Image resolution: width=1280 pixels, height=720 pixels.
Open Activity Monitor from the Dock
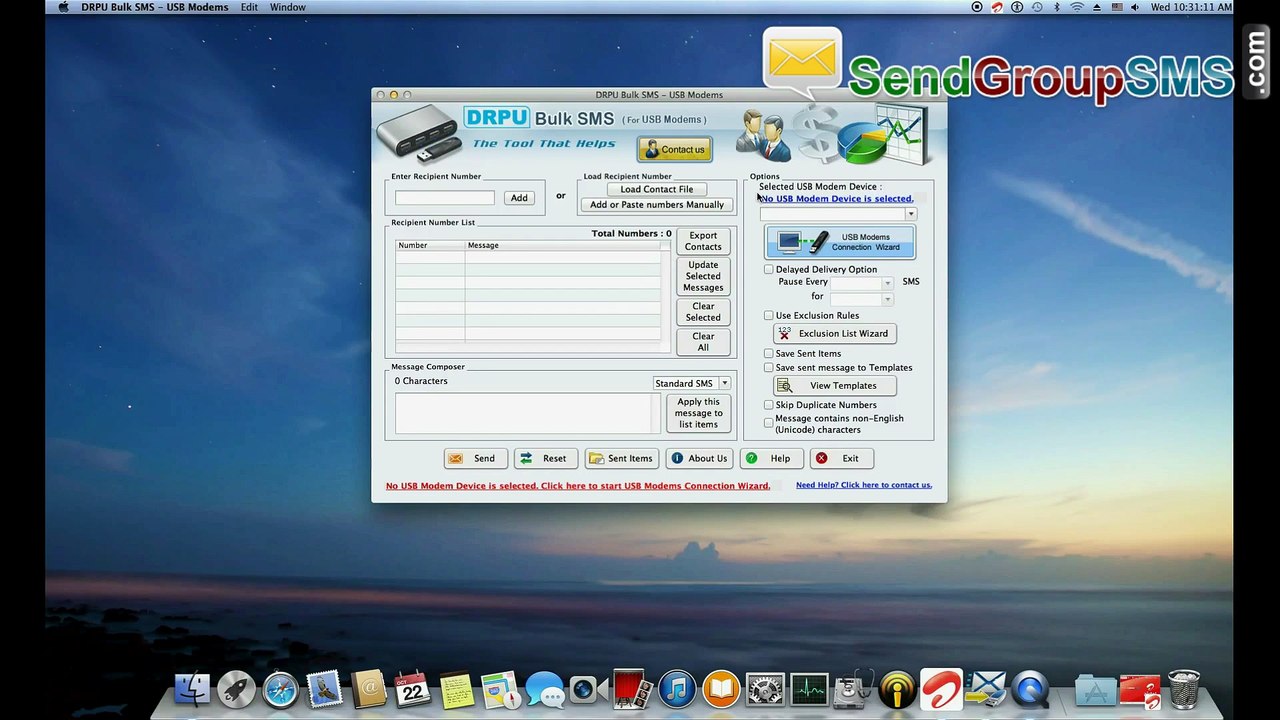click(808, 690)
